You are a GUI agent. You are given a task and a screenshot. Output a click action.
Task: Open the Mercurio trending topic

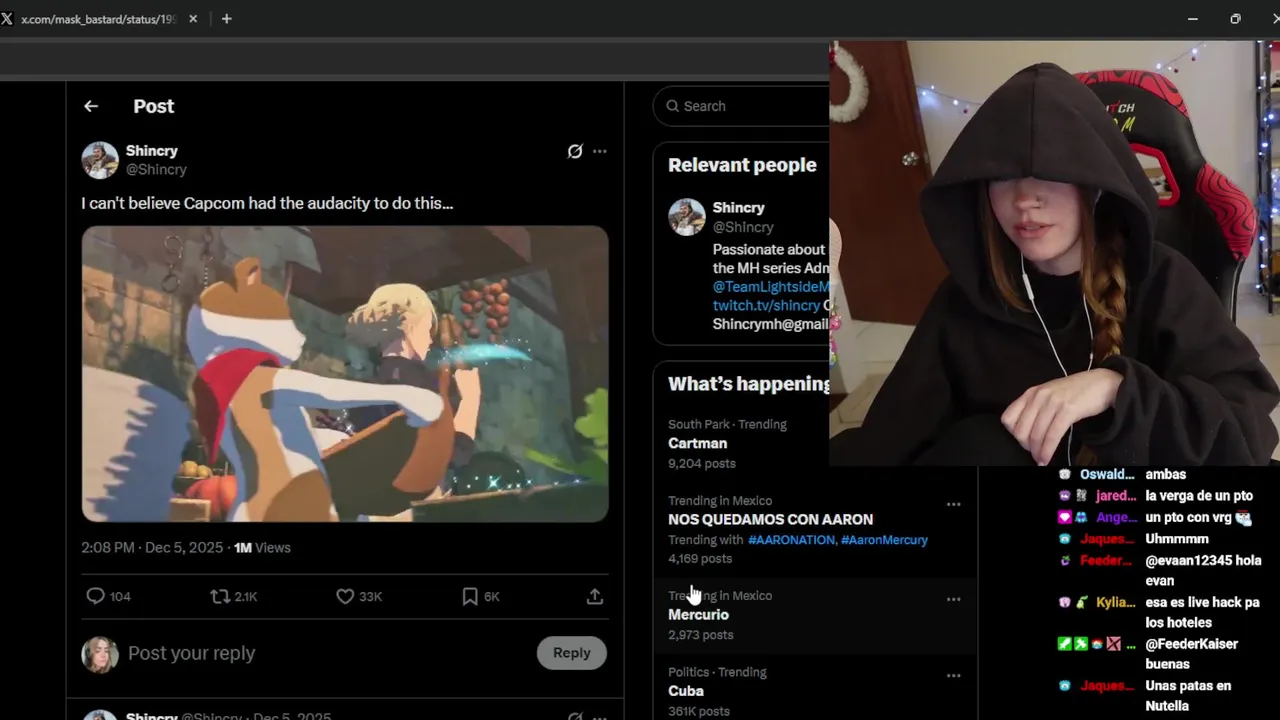698,615
